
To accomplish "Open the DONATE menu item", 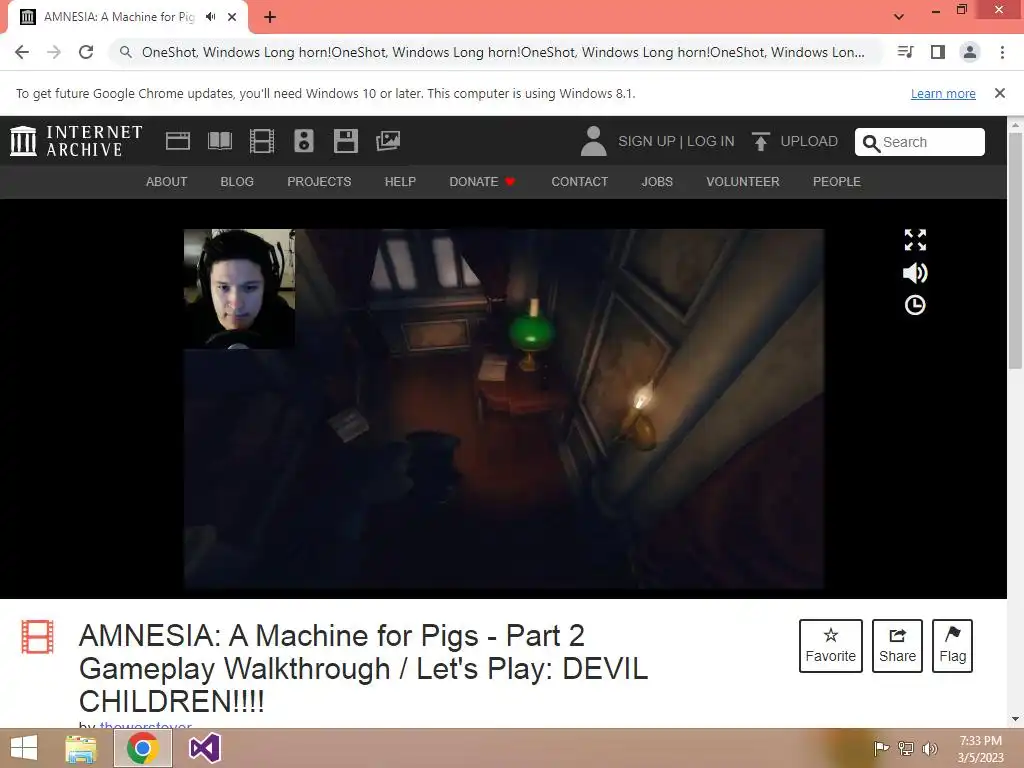I will (482, 182).
